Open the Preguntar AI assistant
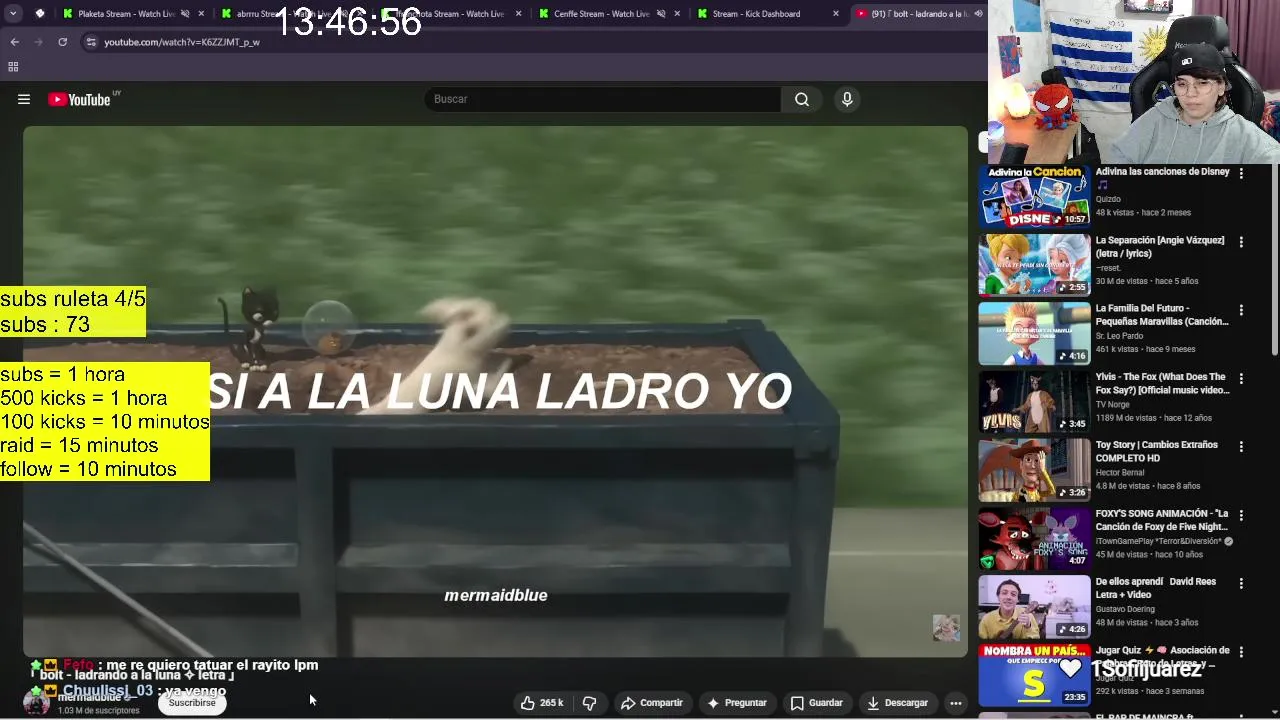This screenshot has height=720, width=1280. 737,703
